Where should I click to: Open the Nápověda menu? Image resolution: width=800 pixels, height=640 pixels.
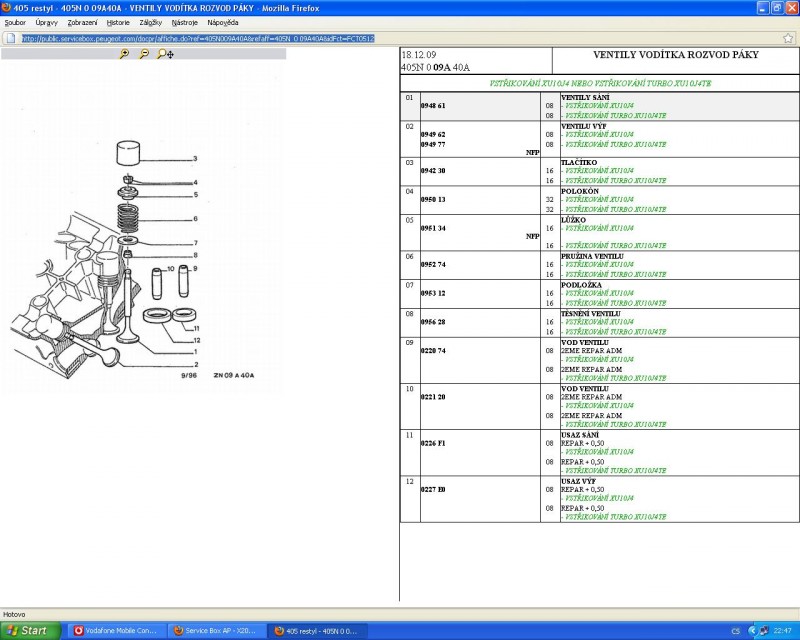point(222,21)
